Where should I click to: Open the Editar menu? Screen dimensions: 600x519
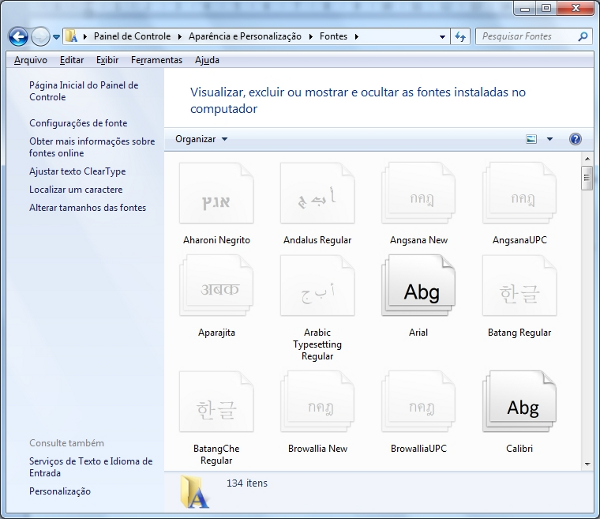(72, 60)
